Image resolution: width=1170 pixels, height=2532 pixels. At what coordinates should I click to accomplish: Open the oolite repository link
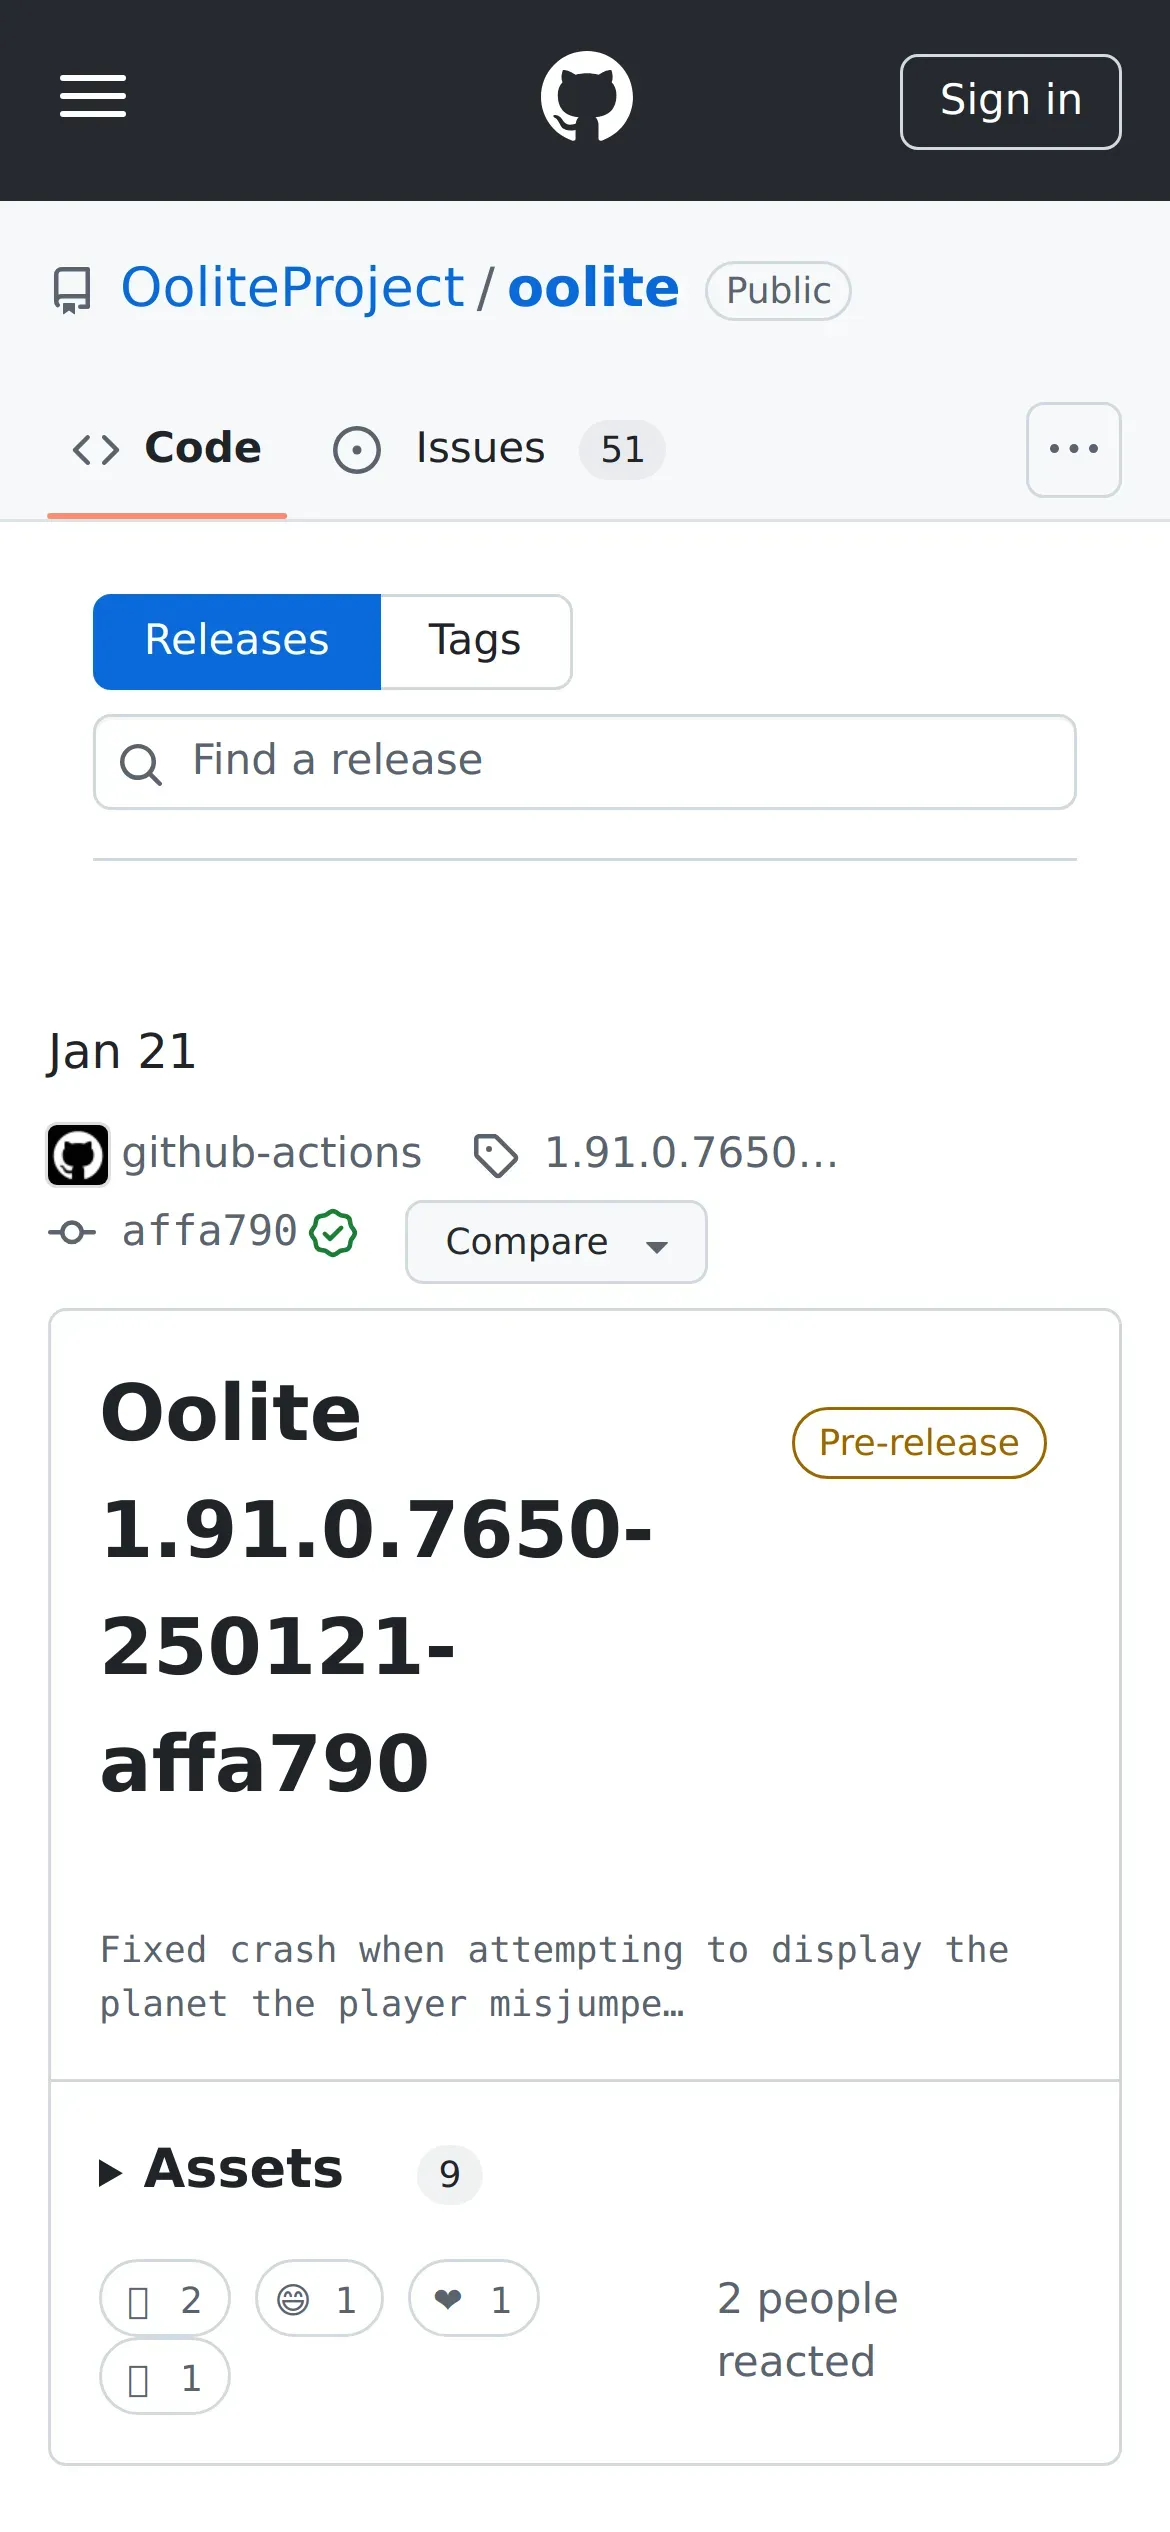pos(593,289)
